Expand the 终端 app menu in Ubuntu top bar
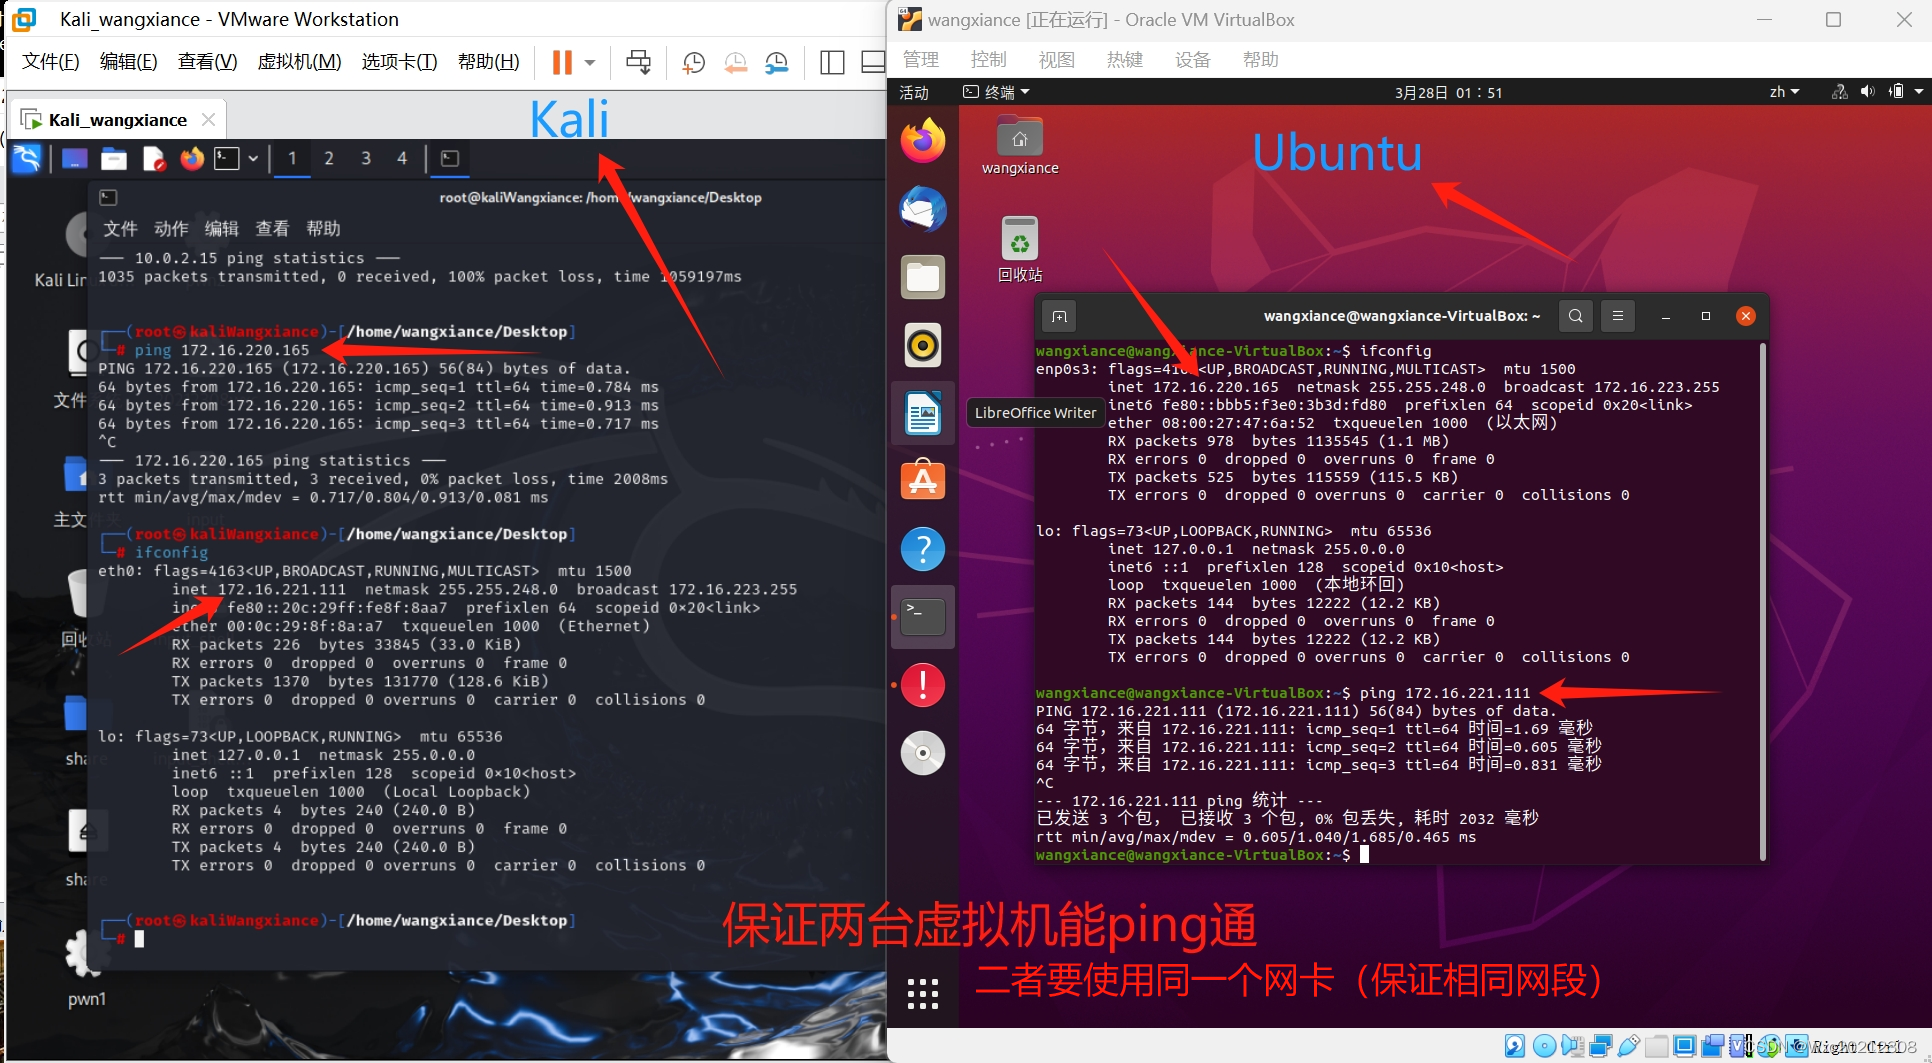Image resolution: width=1932 pixels, height=1063 pixels. [x=996, y=92]
